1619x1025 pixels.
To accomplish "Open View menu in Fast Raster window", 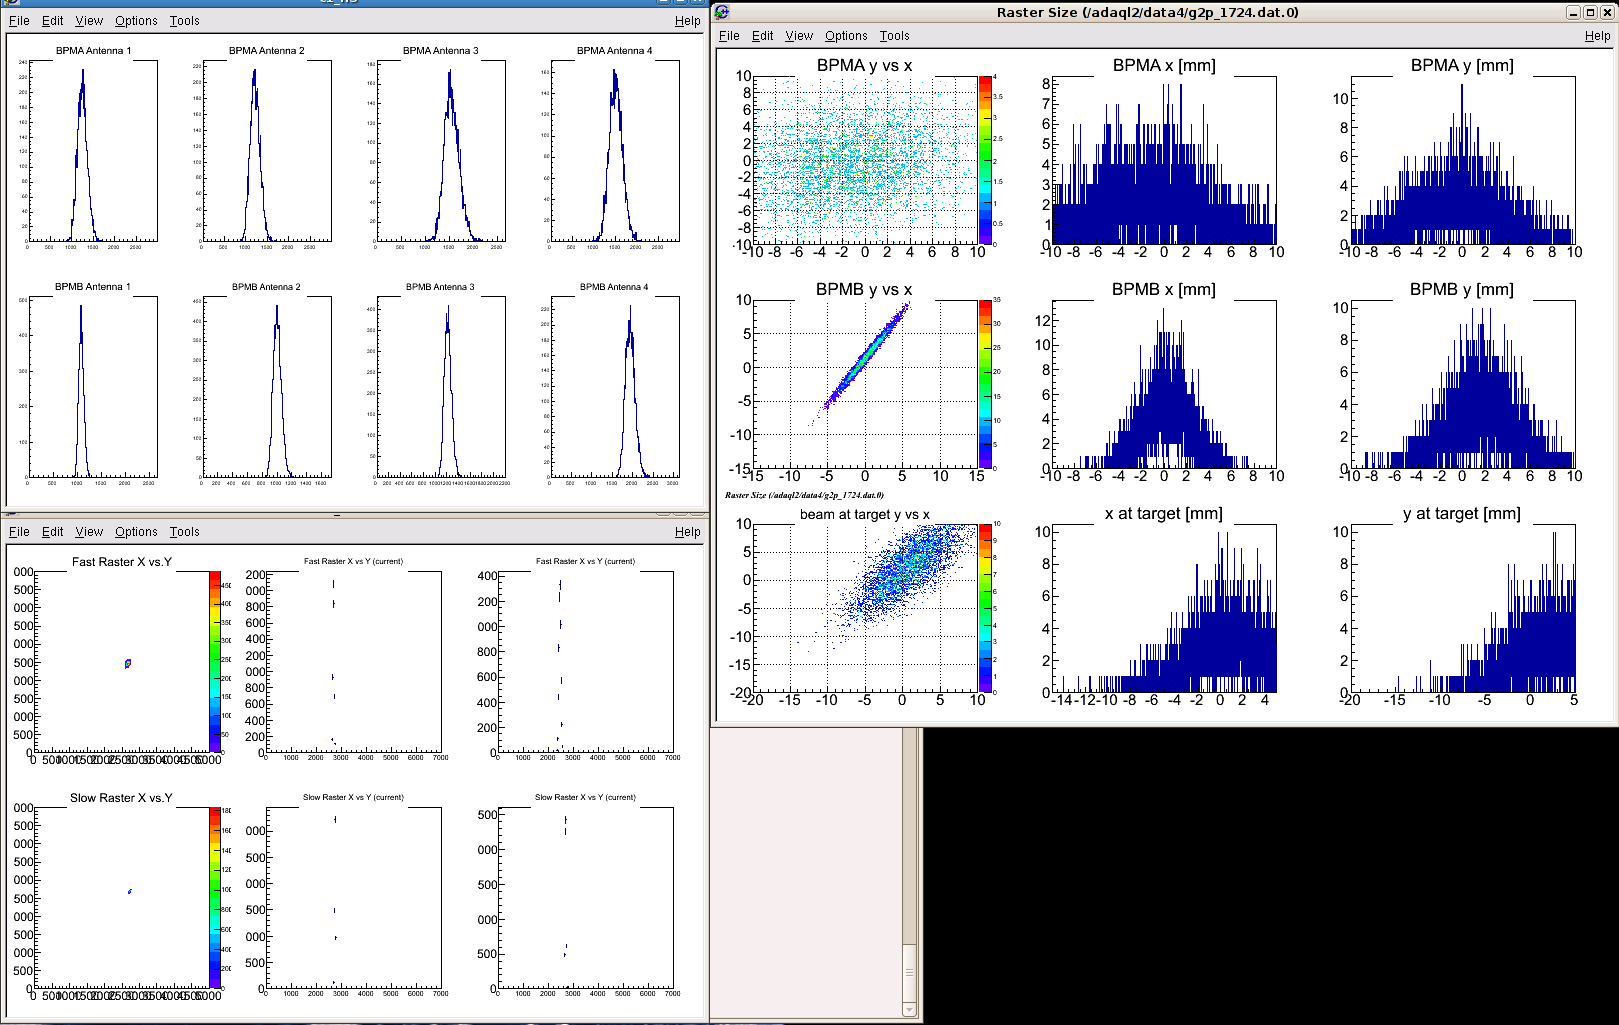I will [x=89, y=532].
